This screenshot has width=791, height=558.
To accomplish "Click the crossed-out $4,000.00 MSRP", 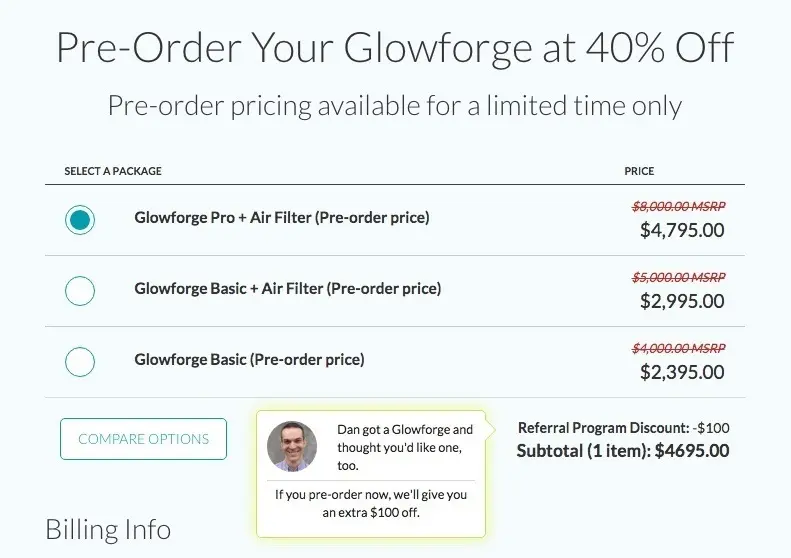I will click(x=678, y=348).
